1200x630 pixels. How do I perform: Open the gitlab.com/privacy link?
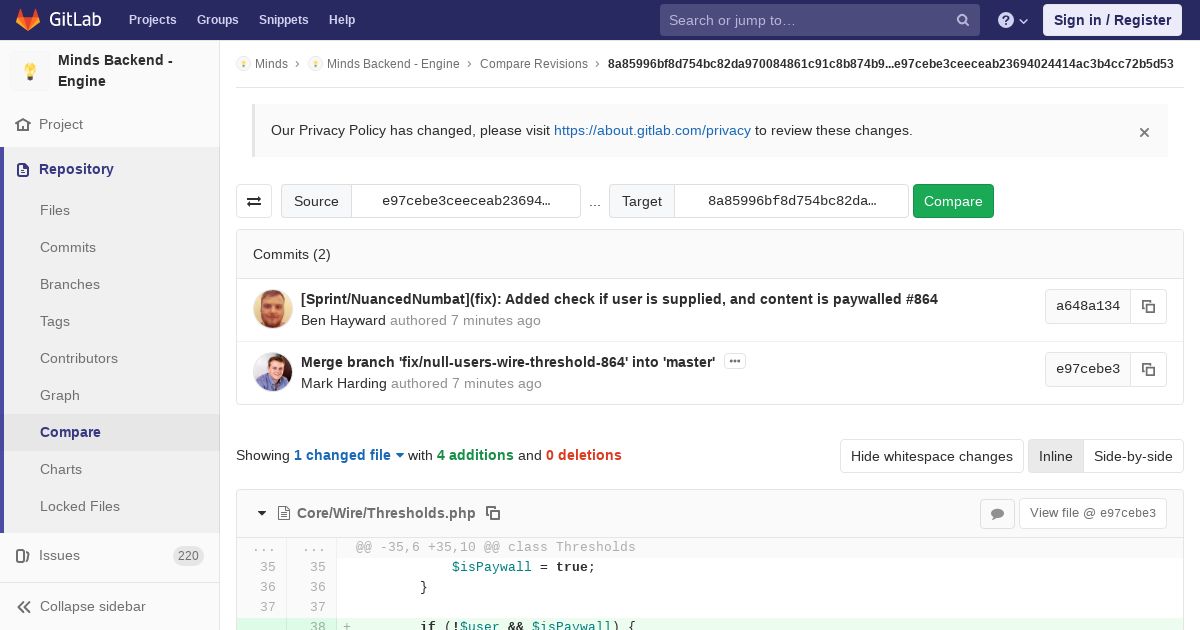point(652,130)
